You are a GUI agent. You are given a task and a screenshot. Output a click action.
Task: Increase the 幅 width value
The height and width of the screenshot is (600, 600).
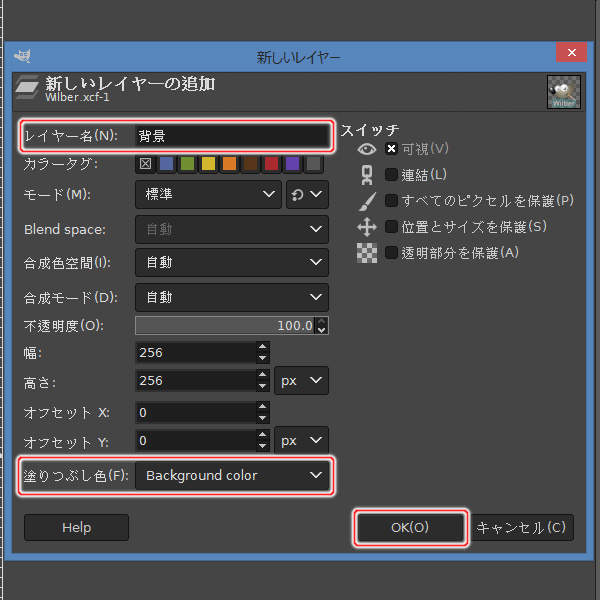[x=262, y=347]
